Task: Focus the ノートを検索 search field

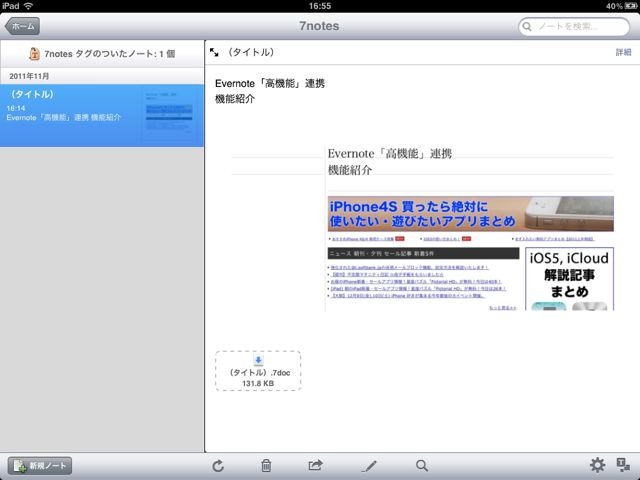Action: point(573,27)
